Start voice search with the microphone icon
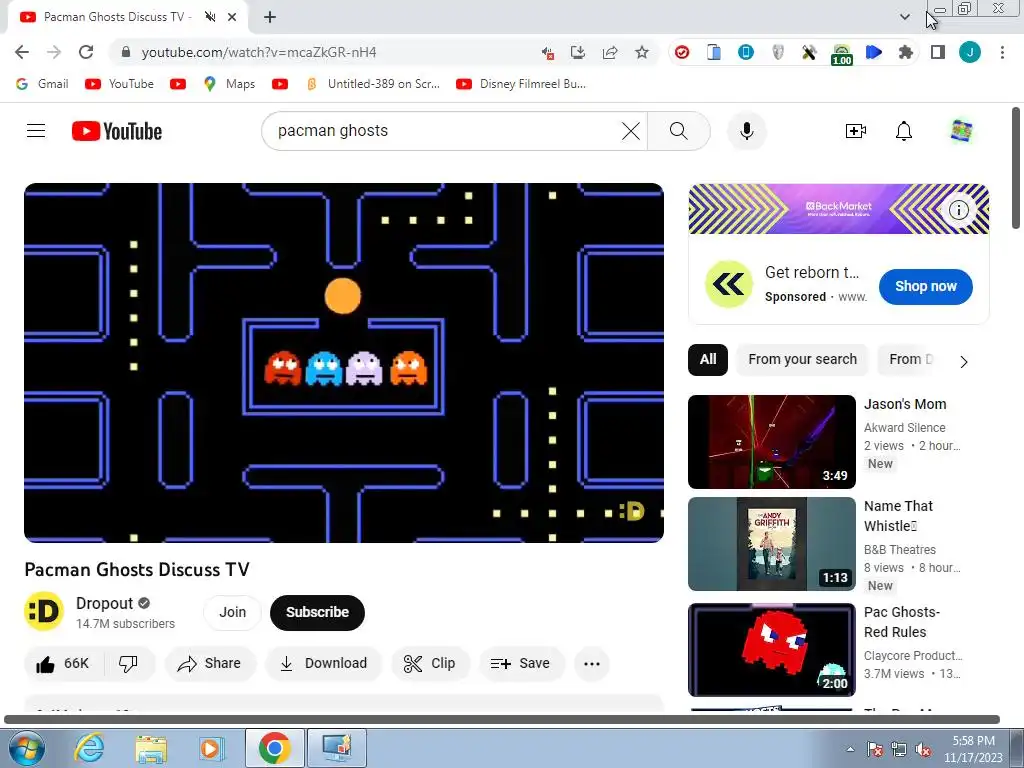Viewport: 1024px width, 768px height. (x=746, y=131)
